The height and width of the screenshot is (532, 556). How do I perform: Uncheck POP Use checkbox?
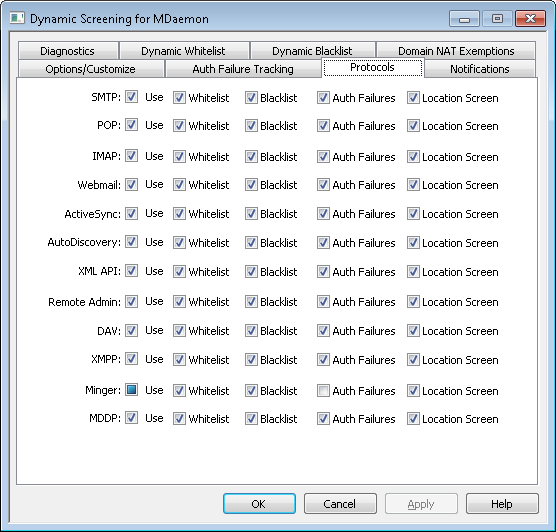tap(132, 125)
